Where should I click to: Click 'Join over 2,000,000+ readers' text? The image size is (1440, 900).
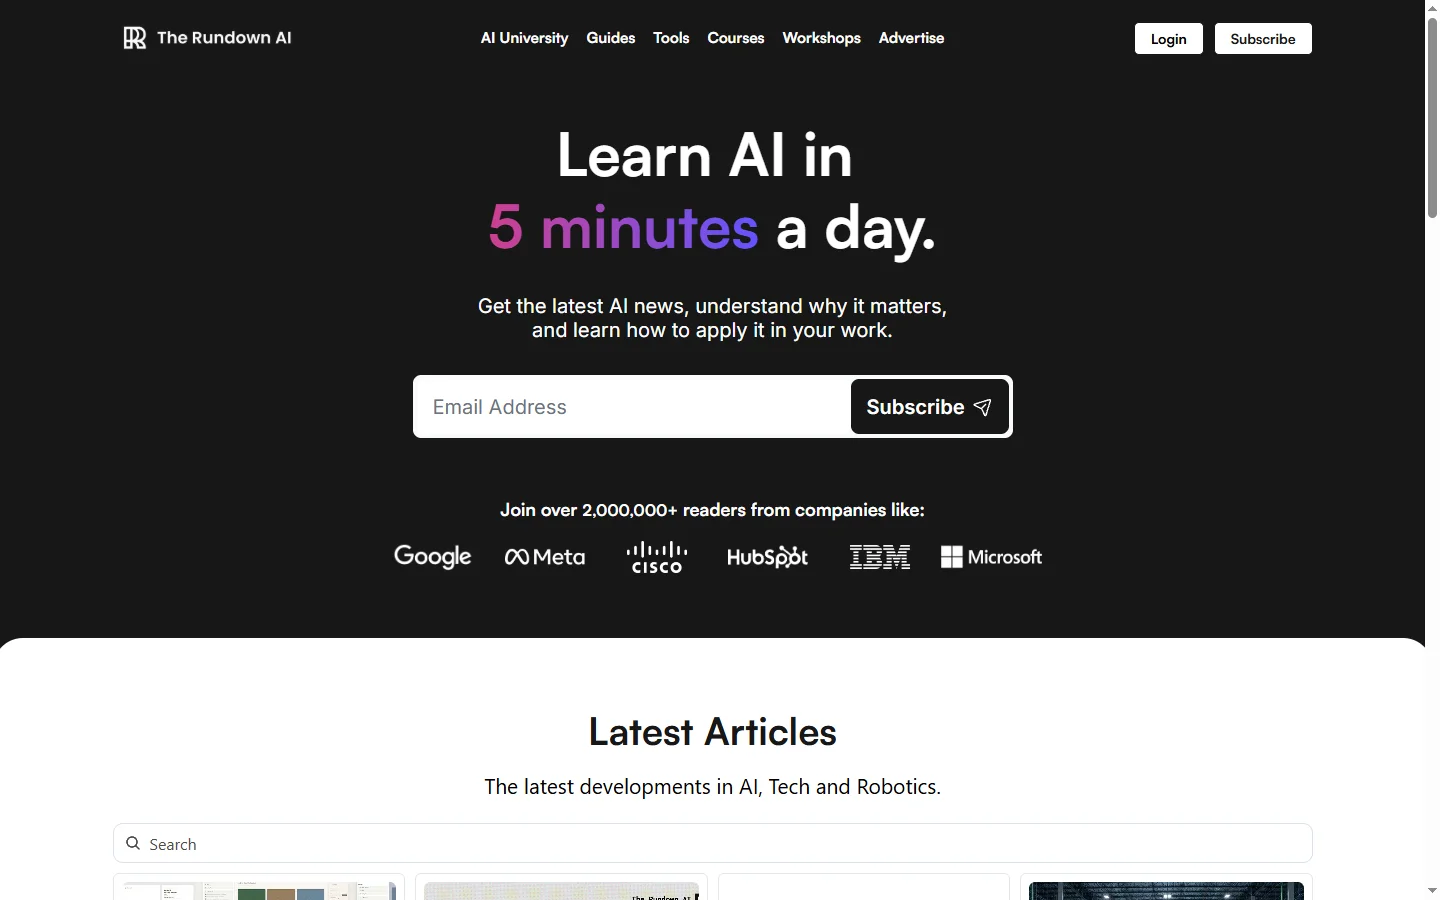[x=713, y=510]
